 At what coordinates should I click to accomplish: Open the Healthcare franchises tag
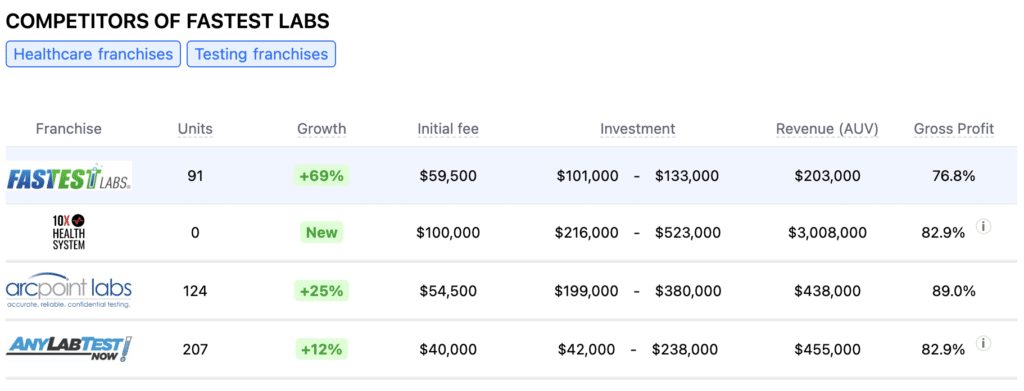coord(93,54)
